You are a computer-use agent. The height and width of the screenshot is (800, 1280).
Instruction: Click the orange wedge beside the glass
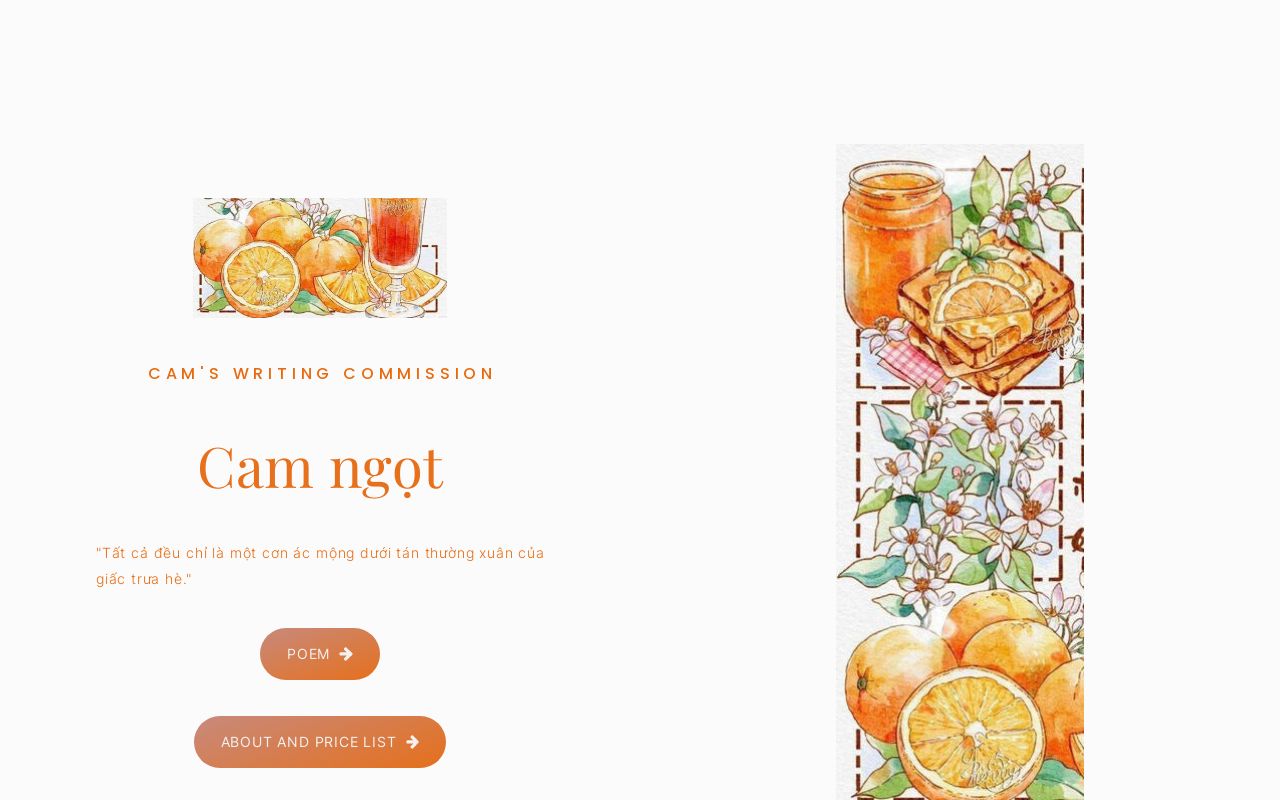click(x=344, y=290)
